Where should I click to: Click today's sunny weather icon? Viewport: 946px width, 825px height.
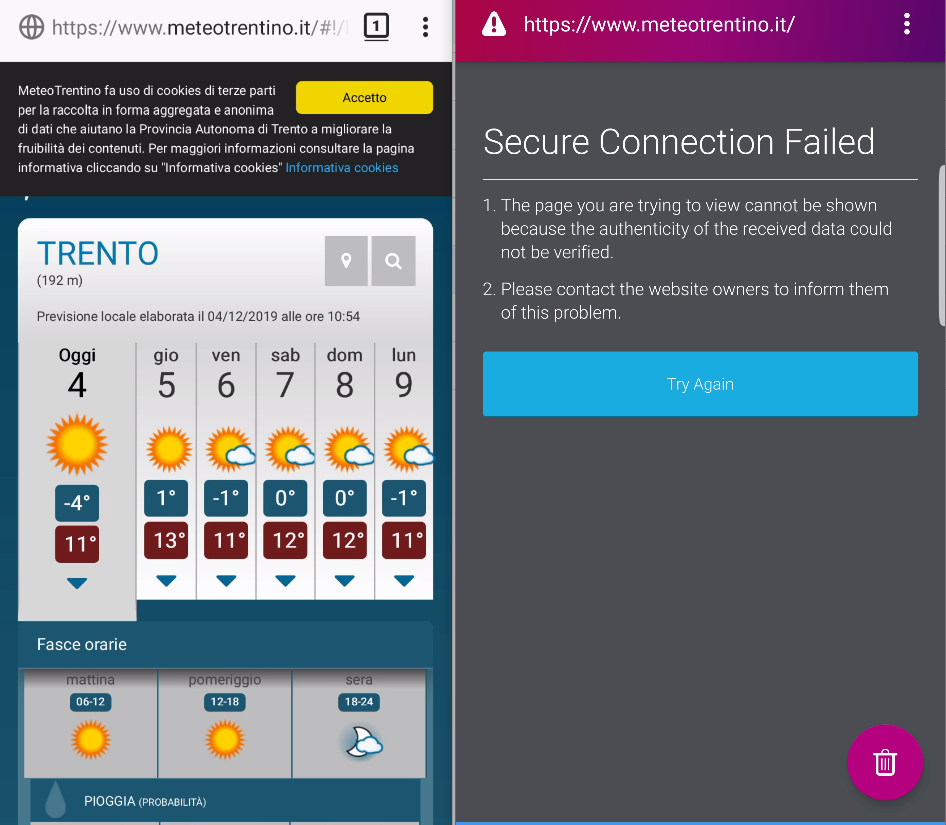click(x=77, y=444)
